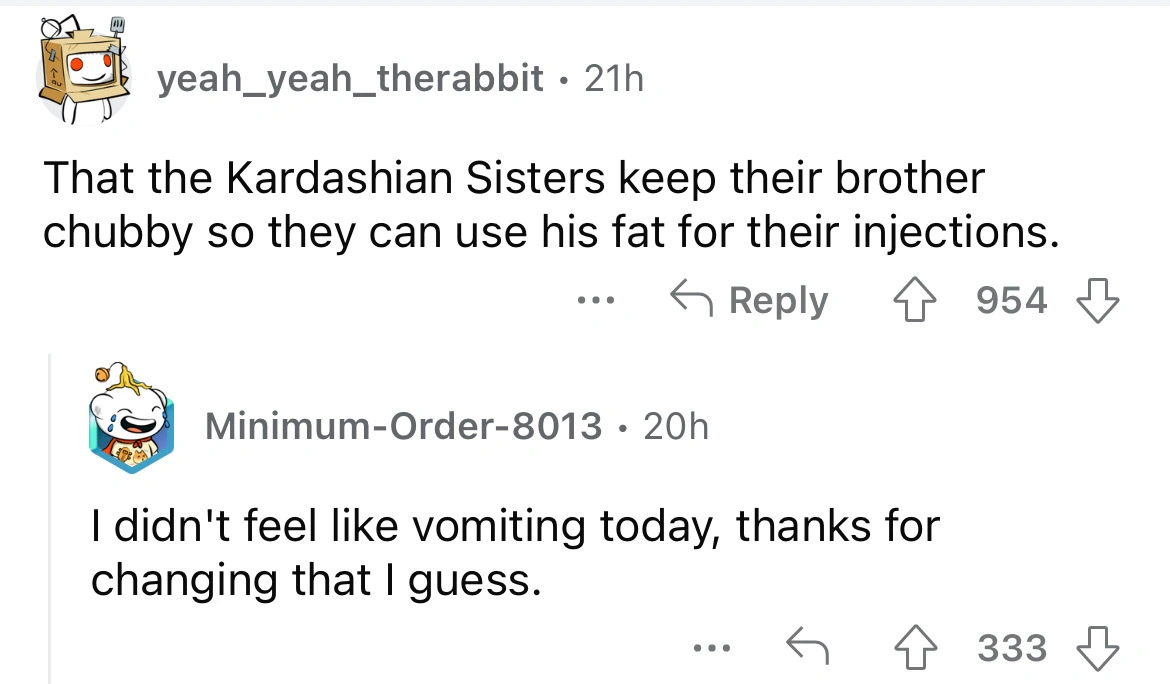Click the 333 vote count
The width and height of the screenshot is (1170, 684).
(1011, 648)
